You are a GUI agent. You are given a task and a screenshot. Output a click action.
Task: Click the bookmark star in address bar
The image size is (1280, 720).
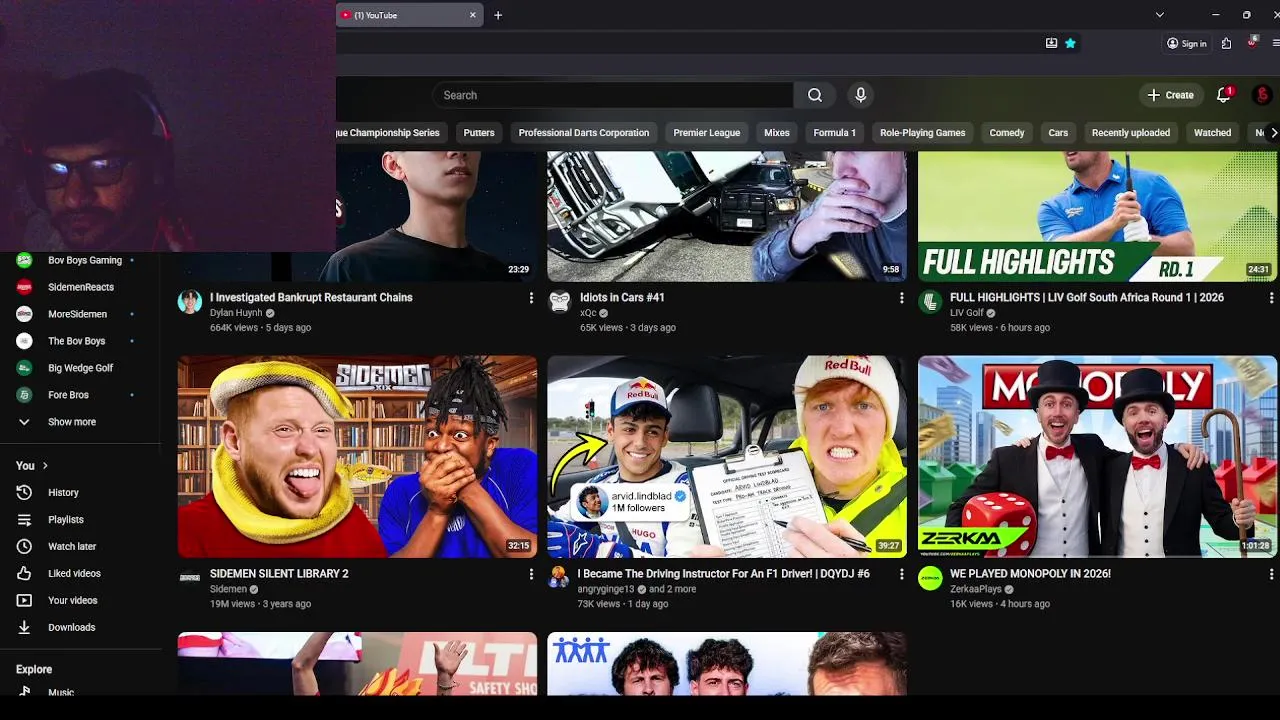1070,43
